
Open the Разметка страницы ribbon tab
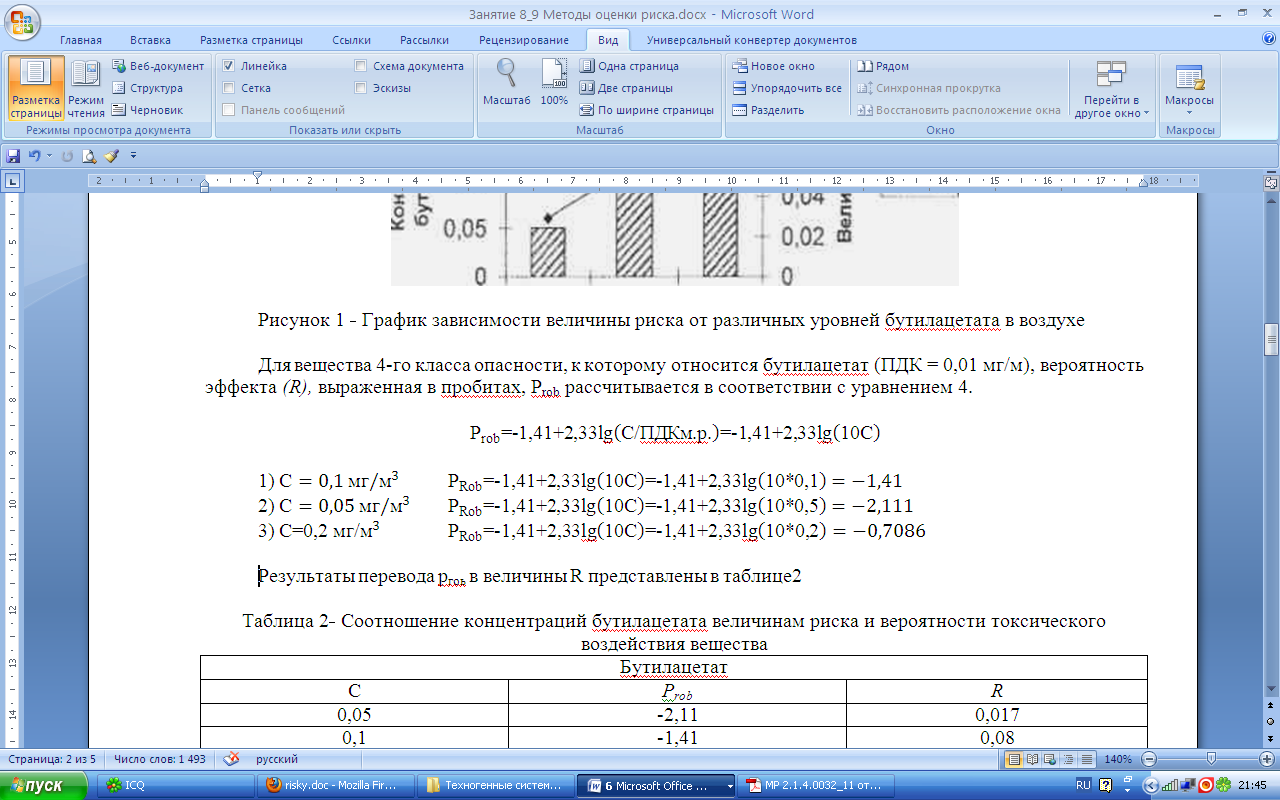point(251,40)
